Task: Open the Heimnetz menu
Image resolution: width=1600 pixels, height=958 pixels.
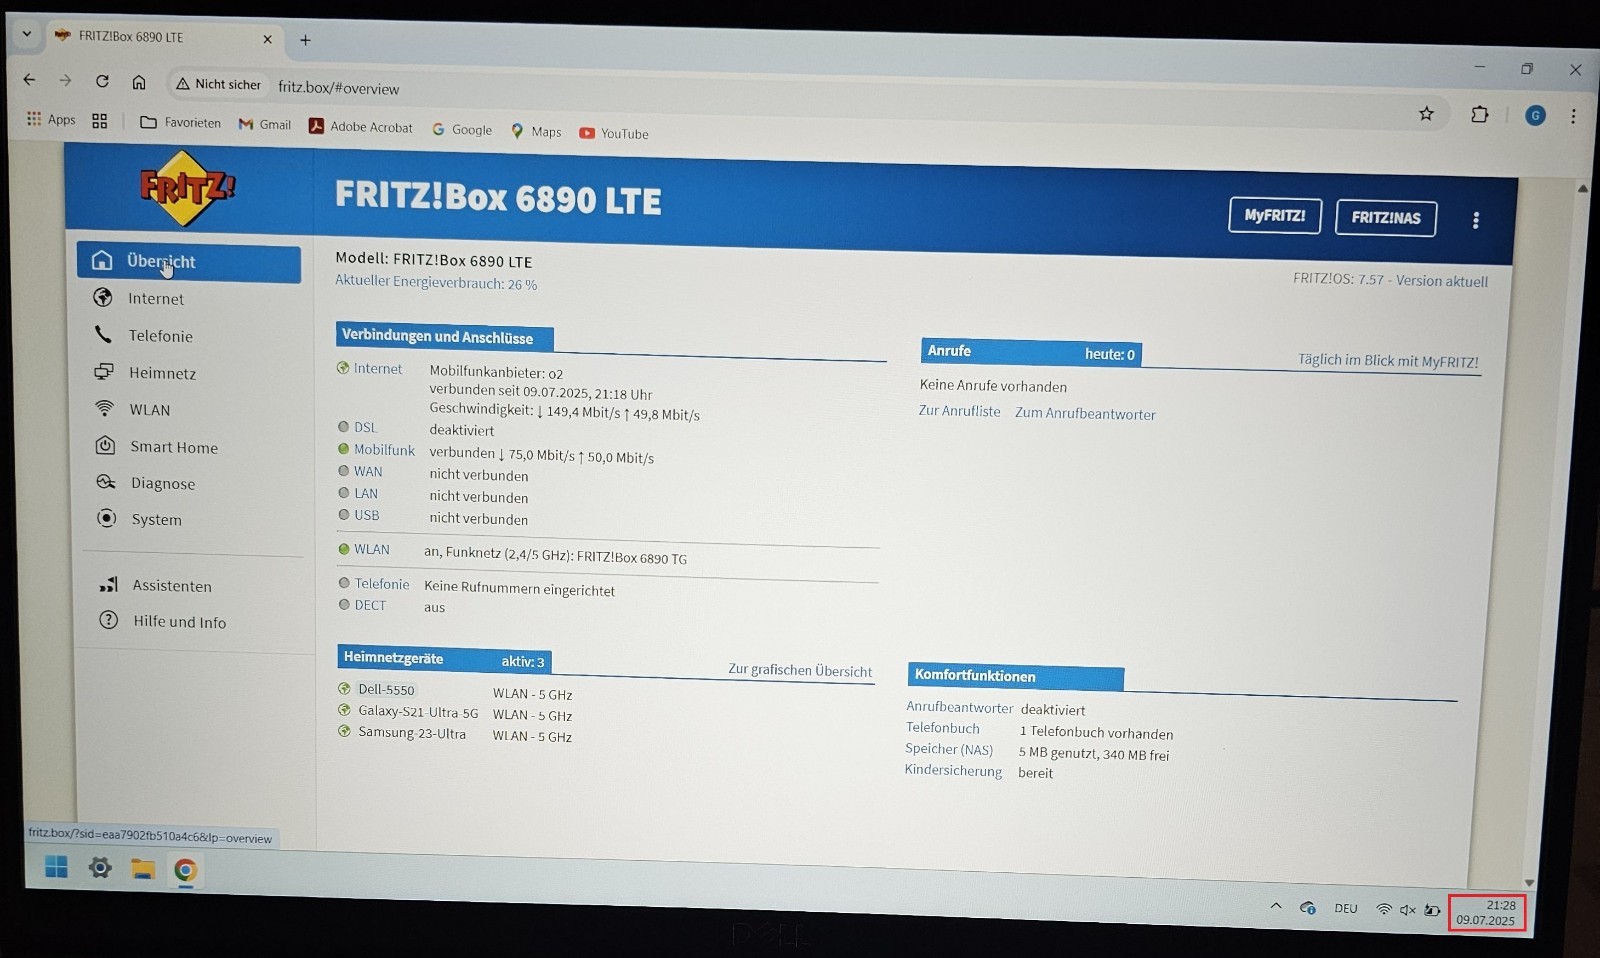Action: [x=161, y=373]
